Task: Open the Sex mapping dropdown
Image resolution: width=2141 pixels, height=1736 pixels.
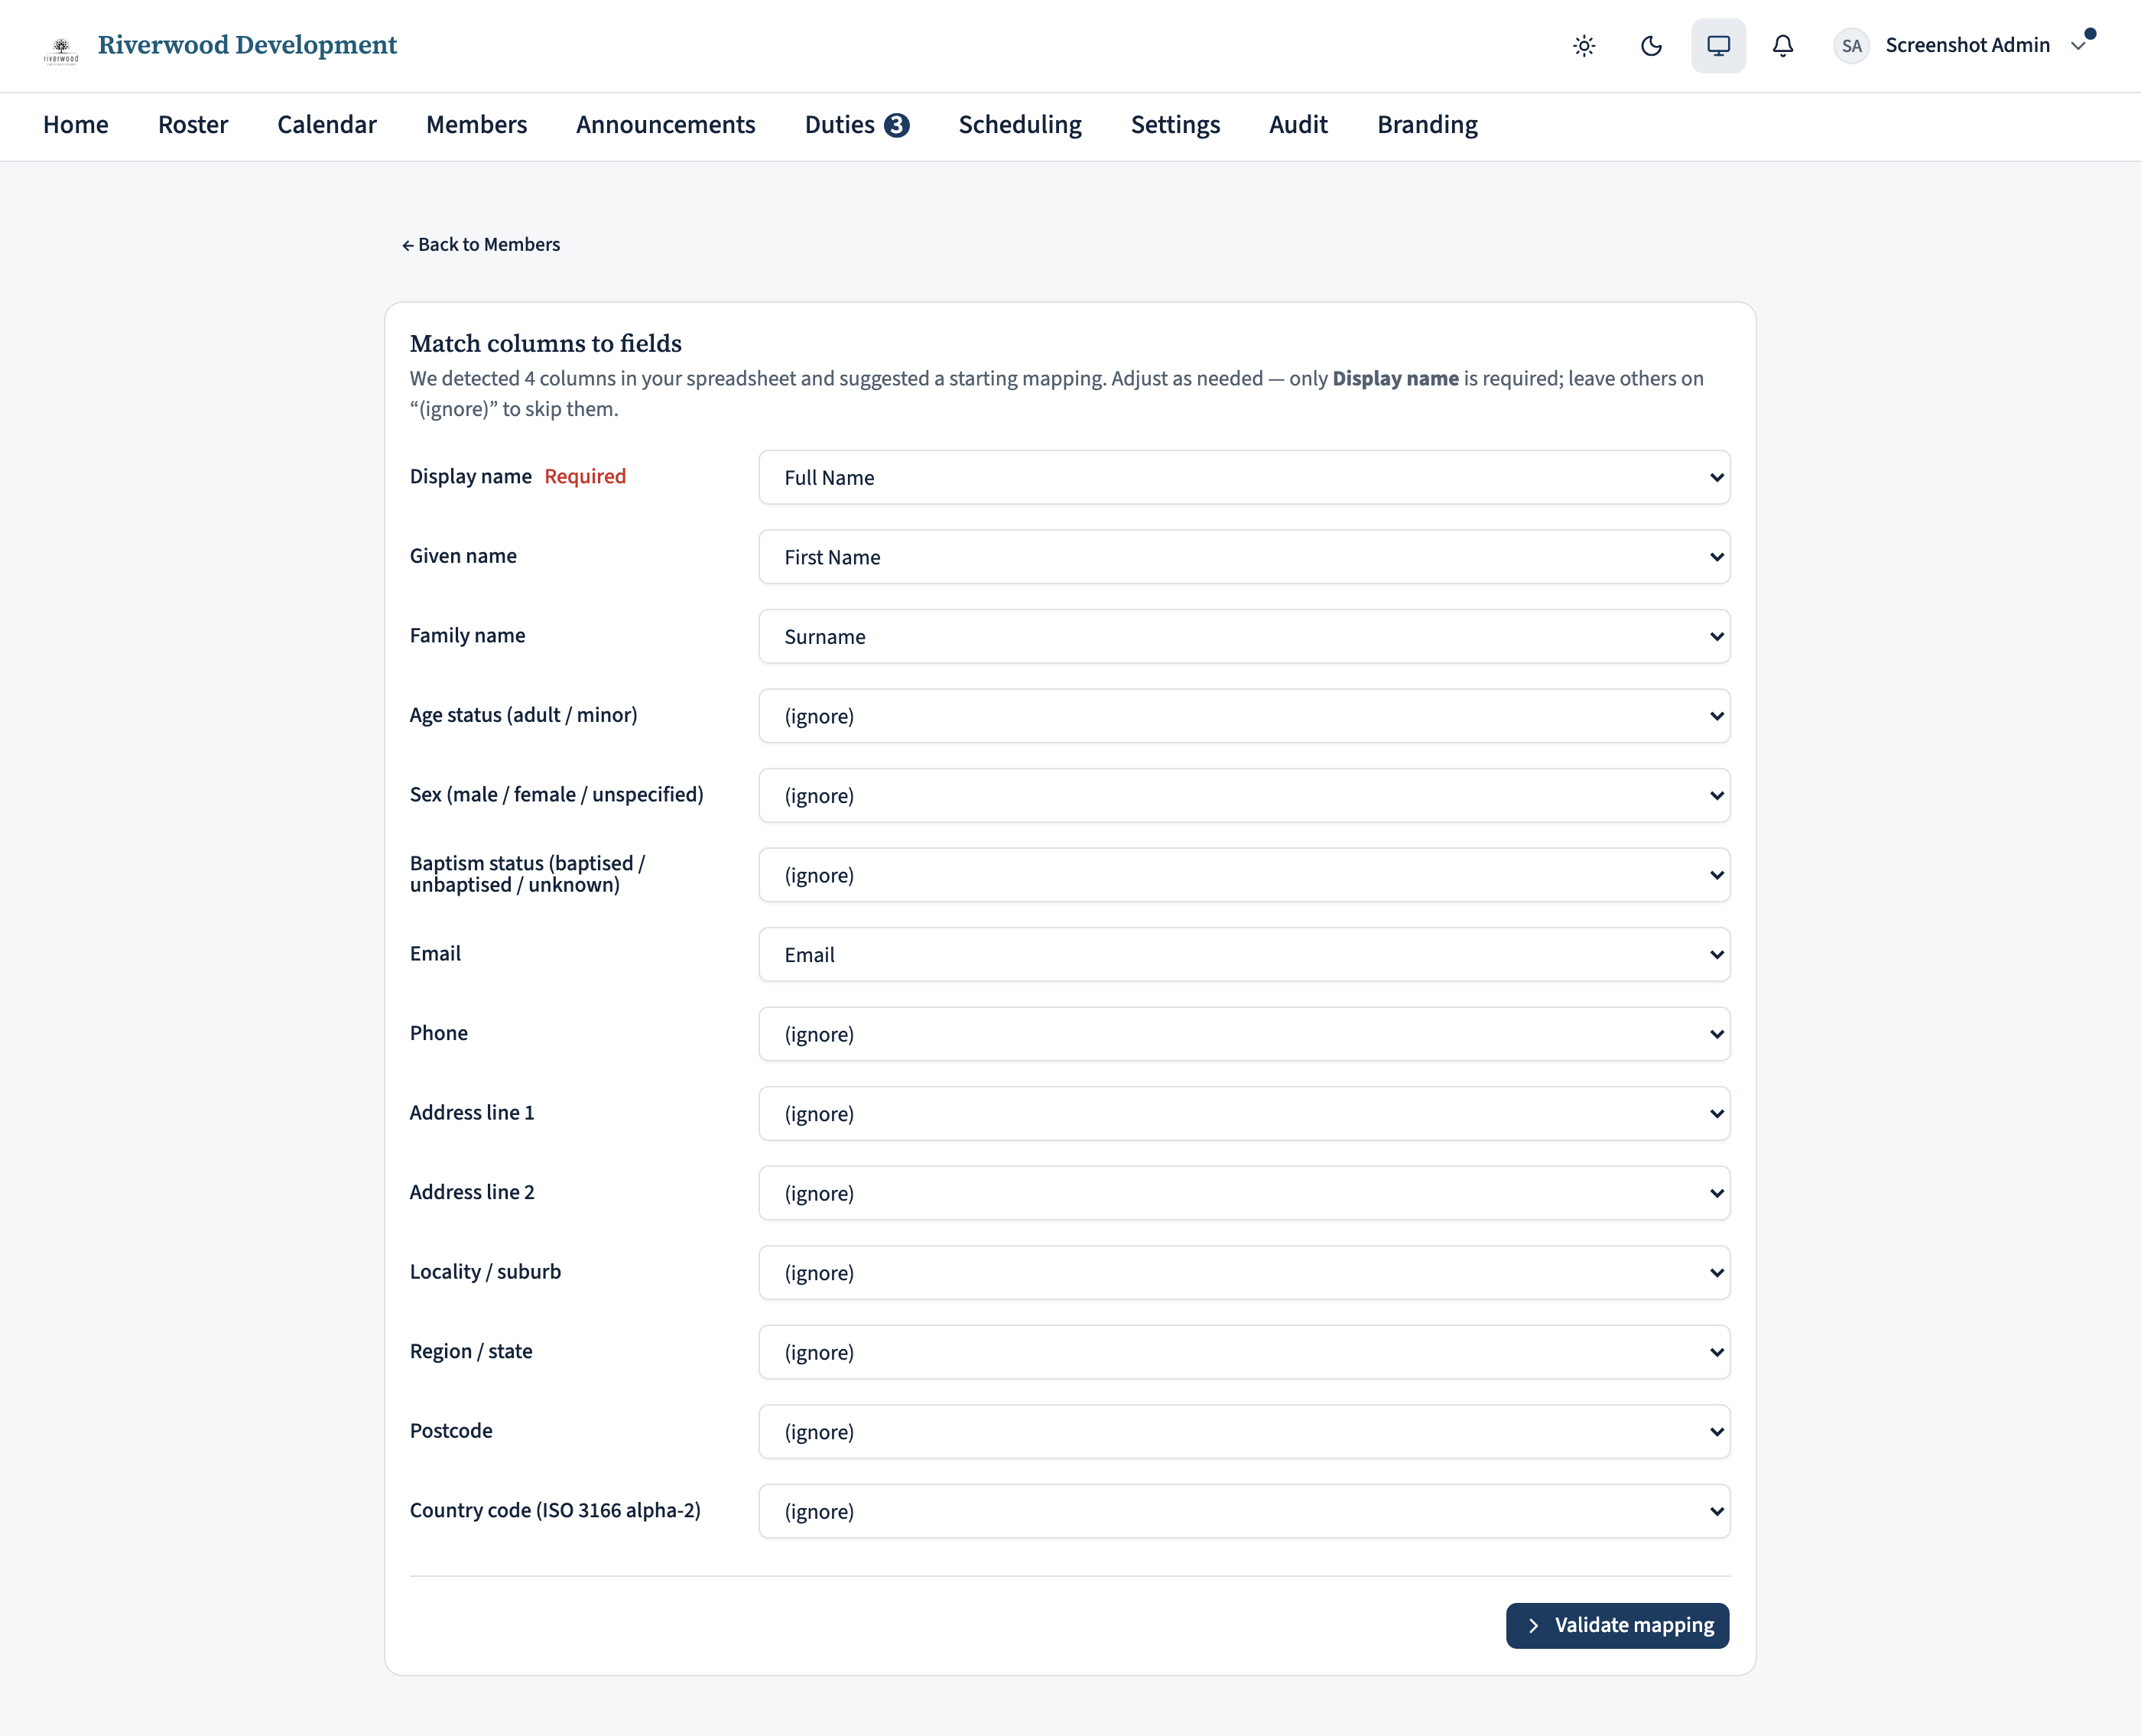Action: click(x=1244, y=795)
